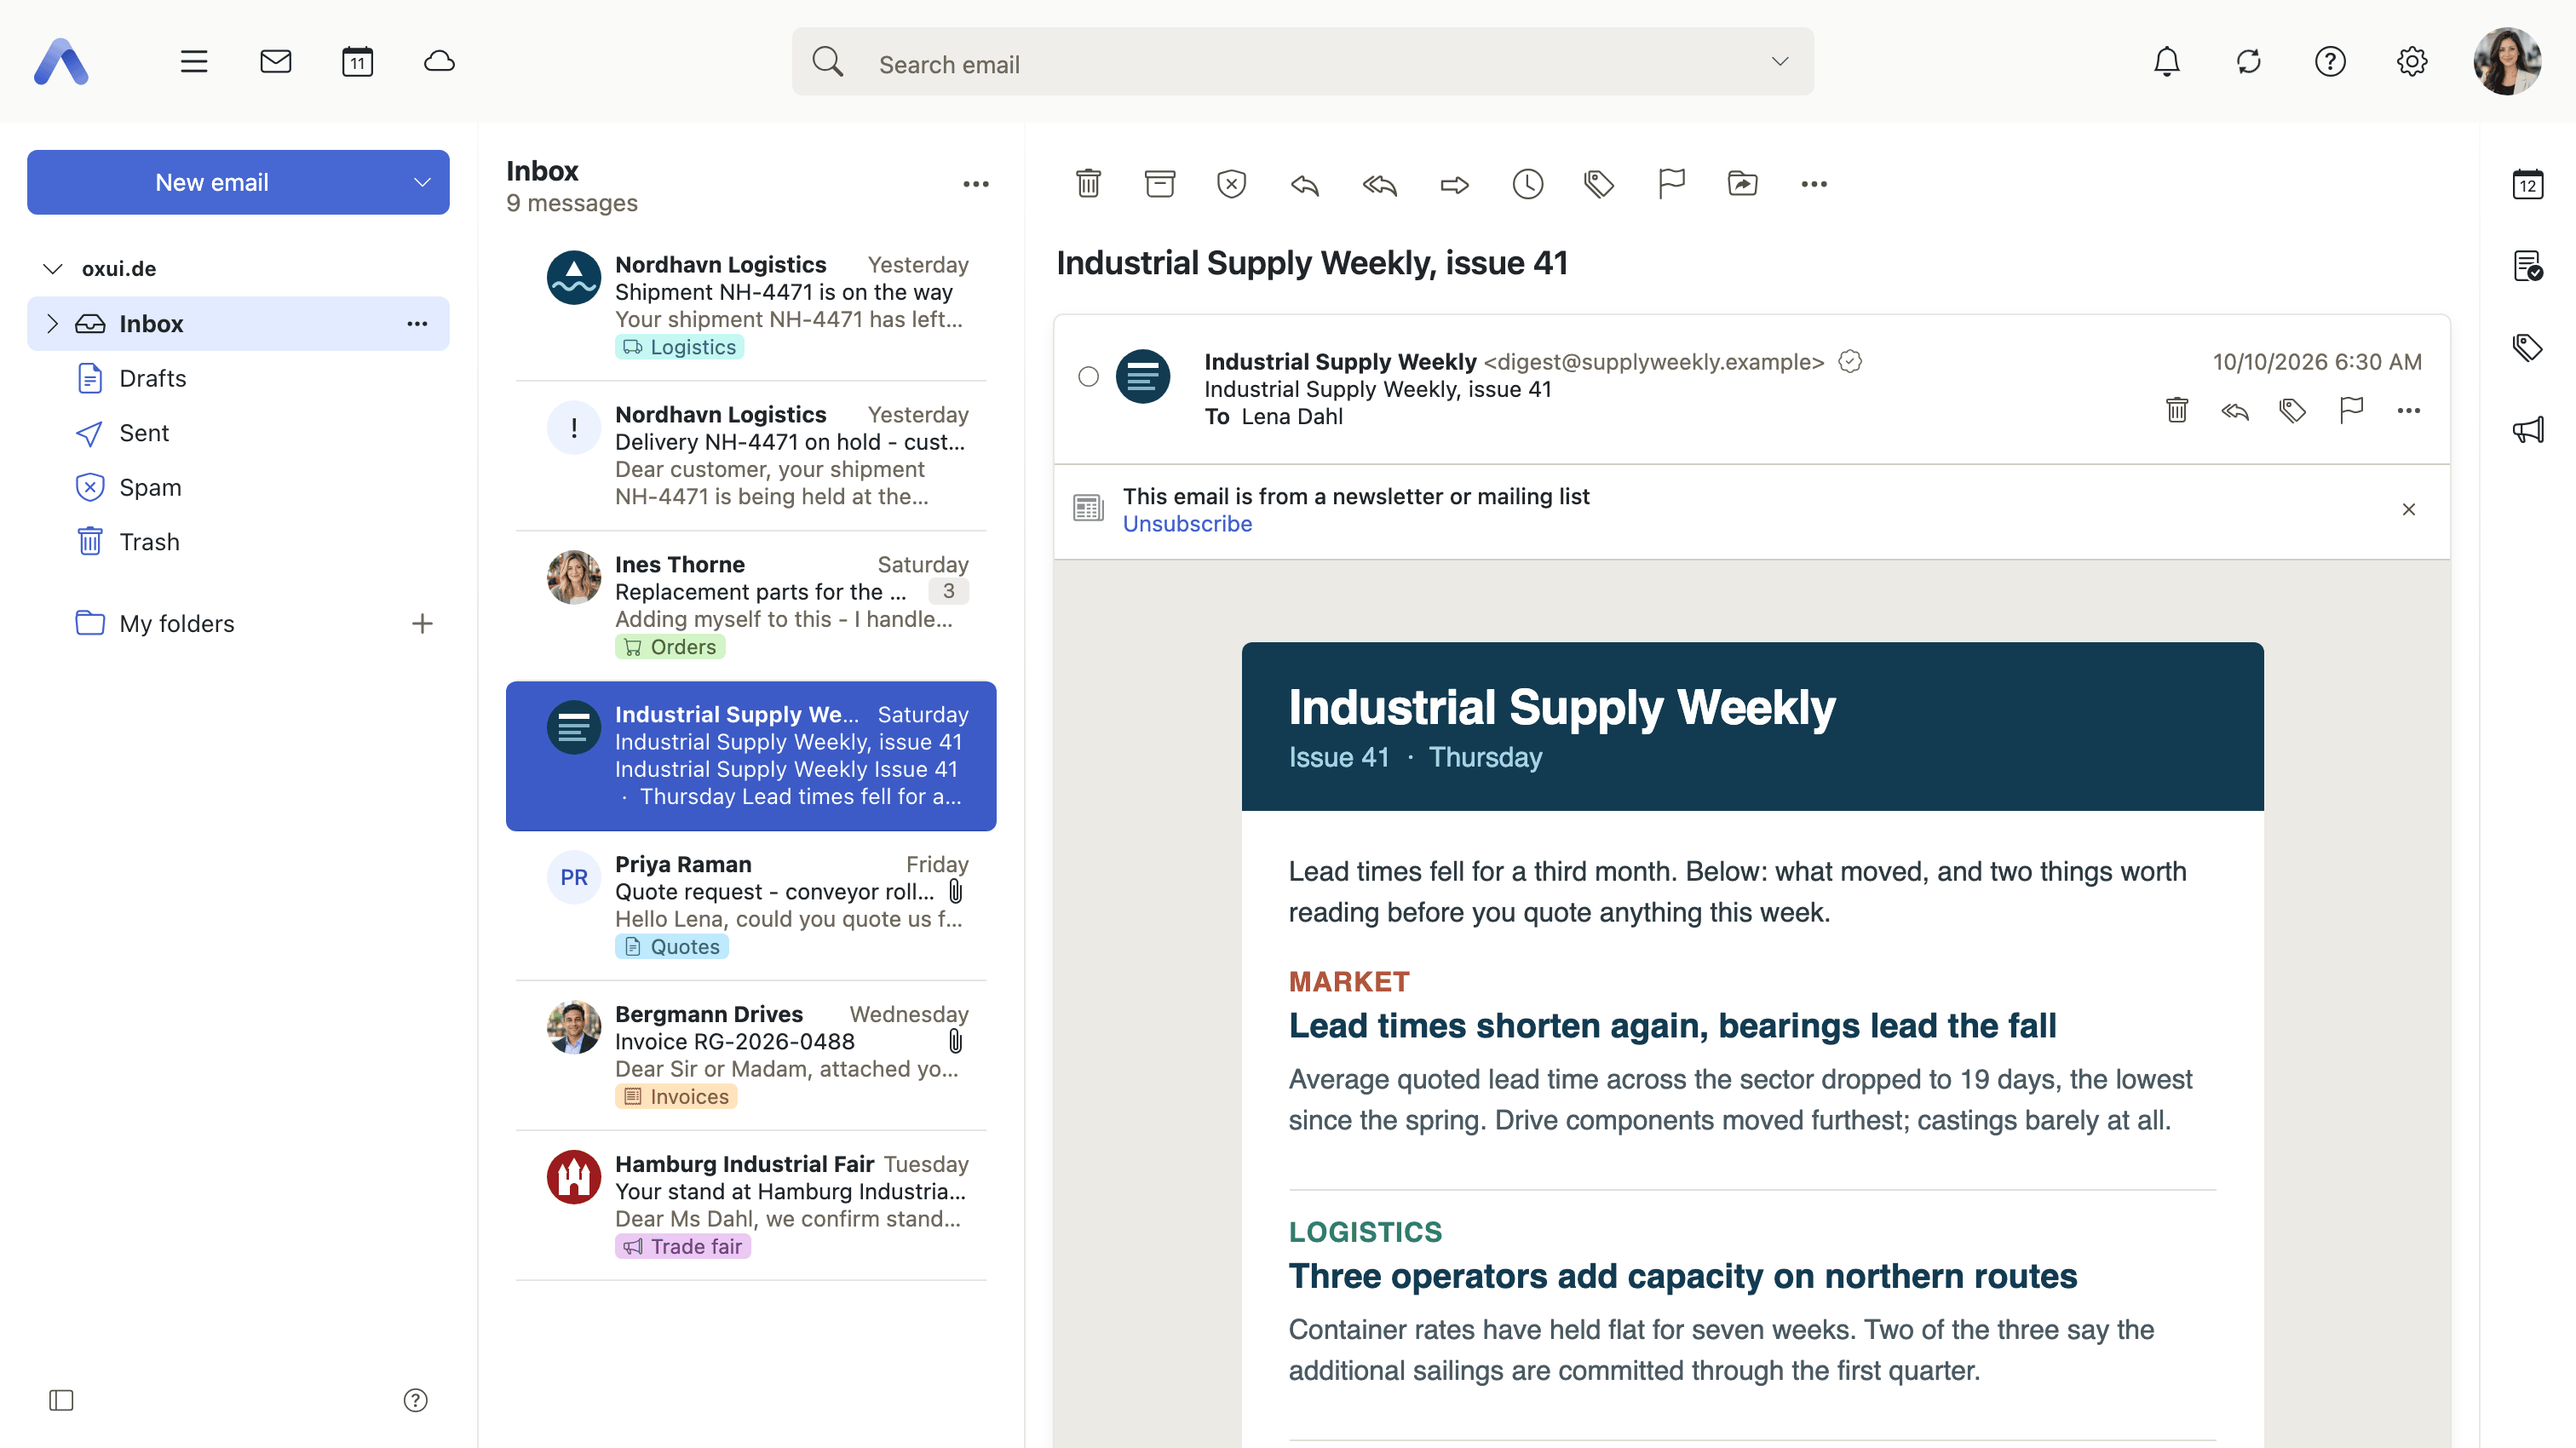
Task: Expand the Inbox subfolders chevron
Action: [x=53, y=324]
